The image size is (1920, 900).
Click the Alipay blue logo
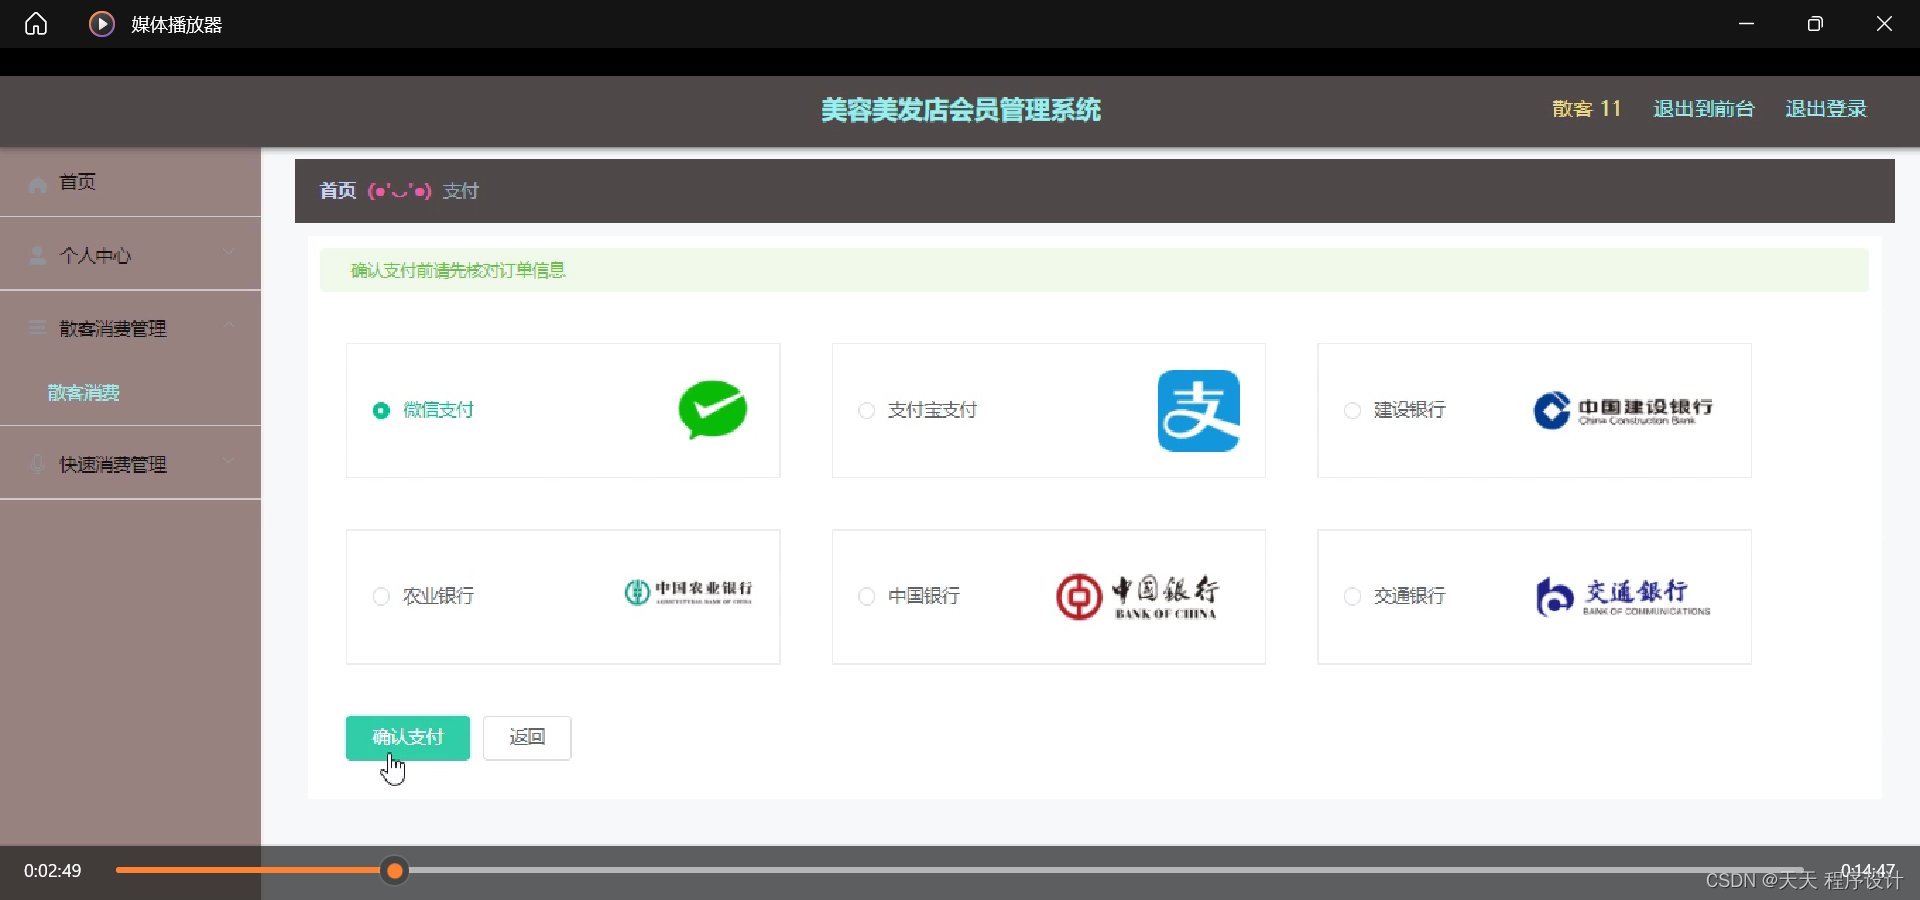[x=1199, y=411]
